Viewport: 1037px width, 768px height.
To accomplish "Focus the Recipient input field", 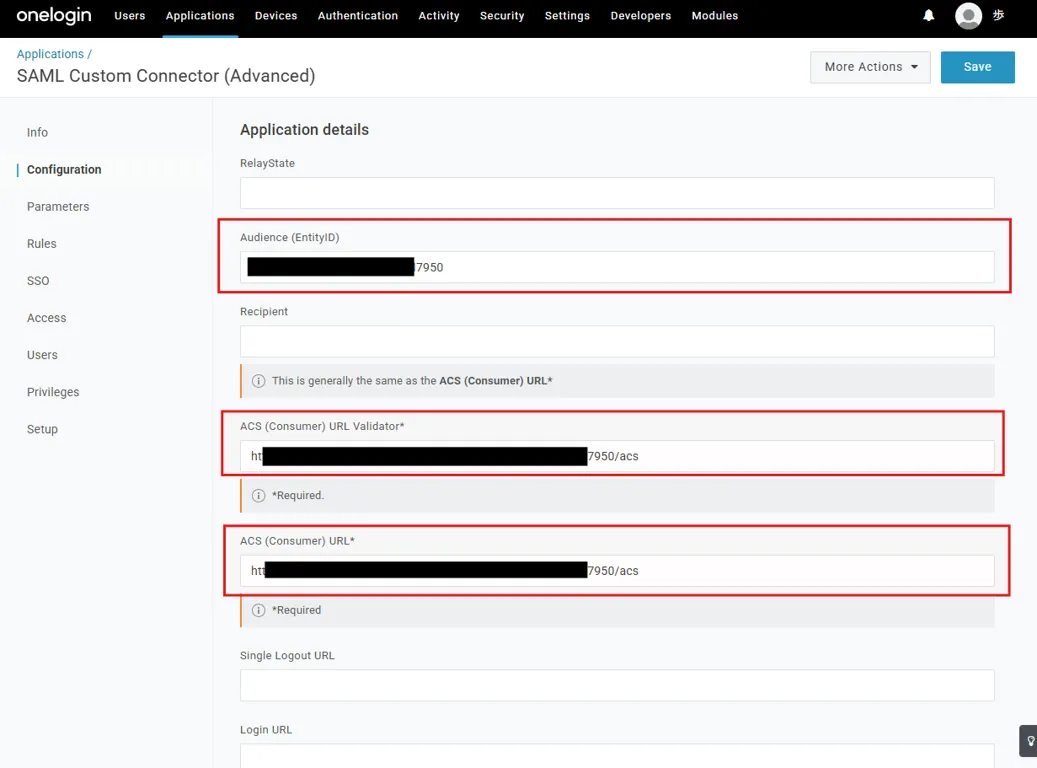I will (617, 341).
